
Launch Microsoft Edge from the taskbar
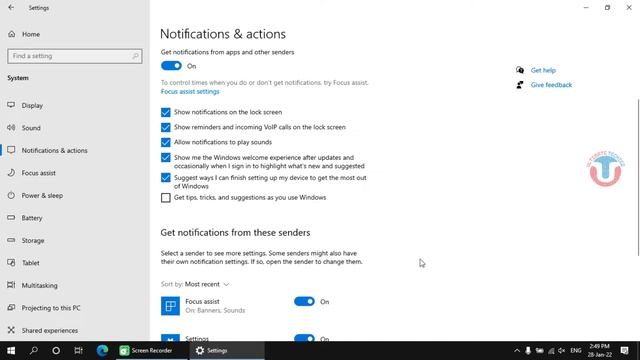click(102, 351)
